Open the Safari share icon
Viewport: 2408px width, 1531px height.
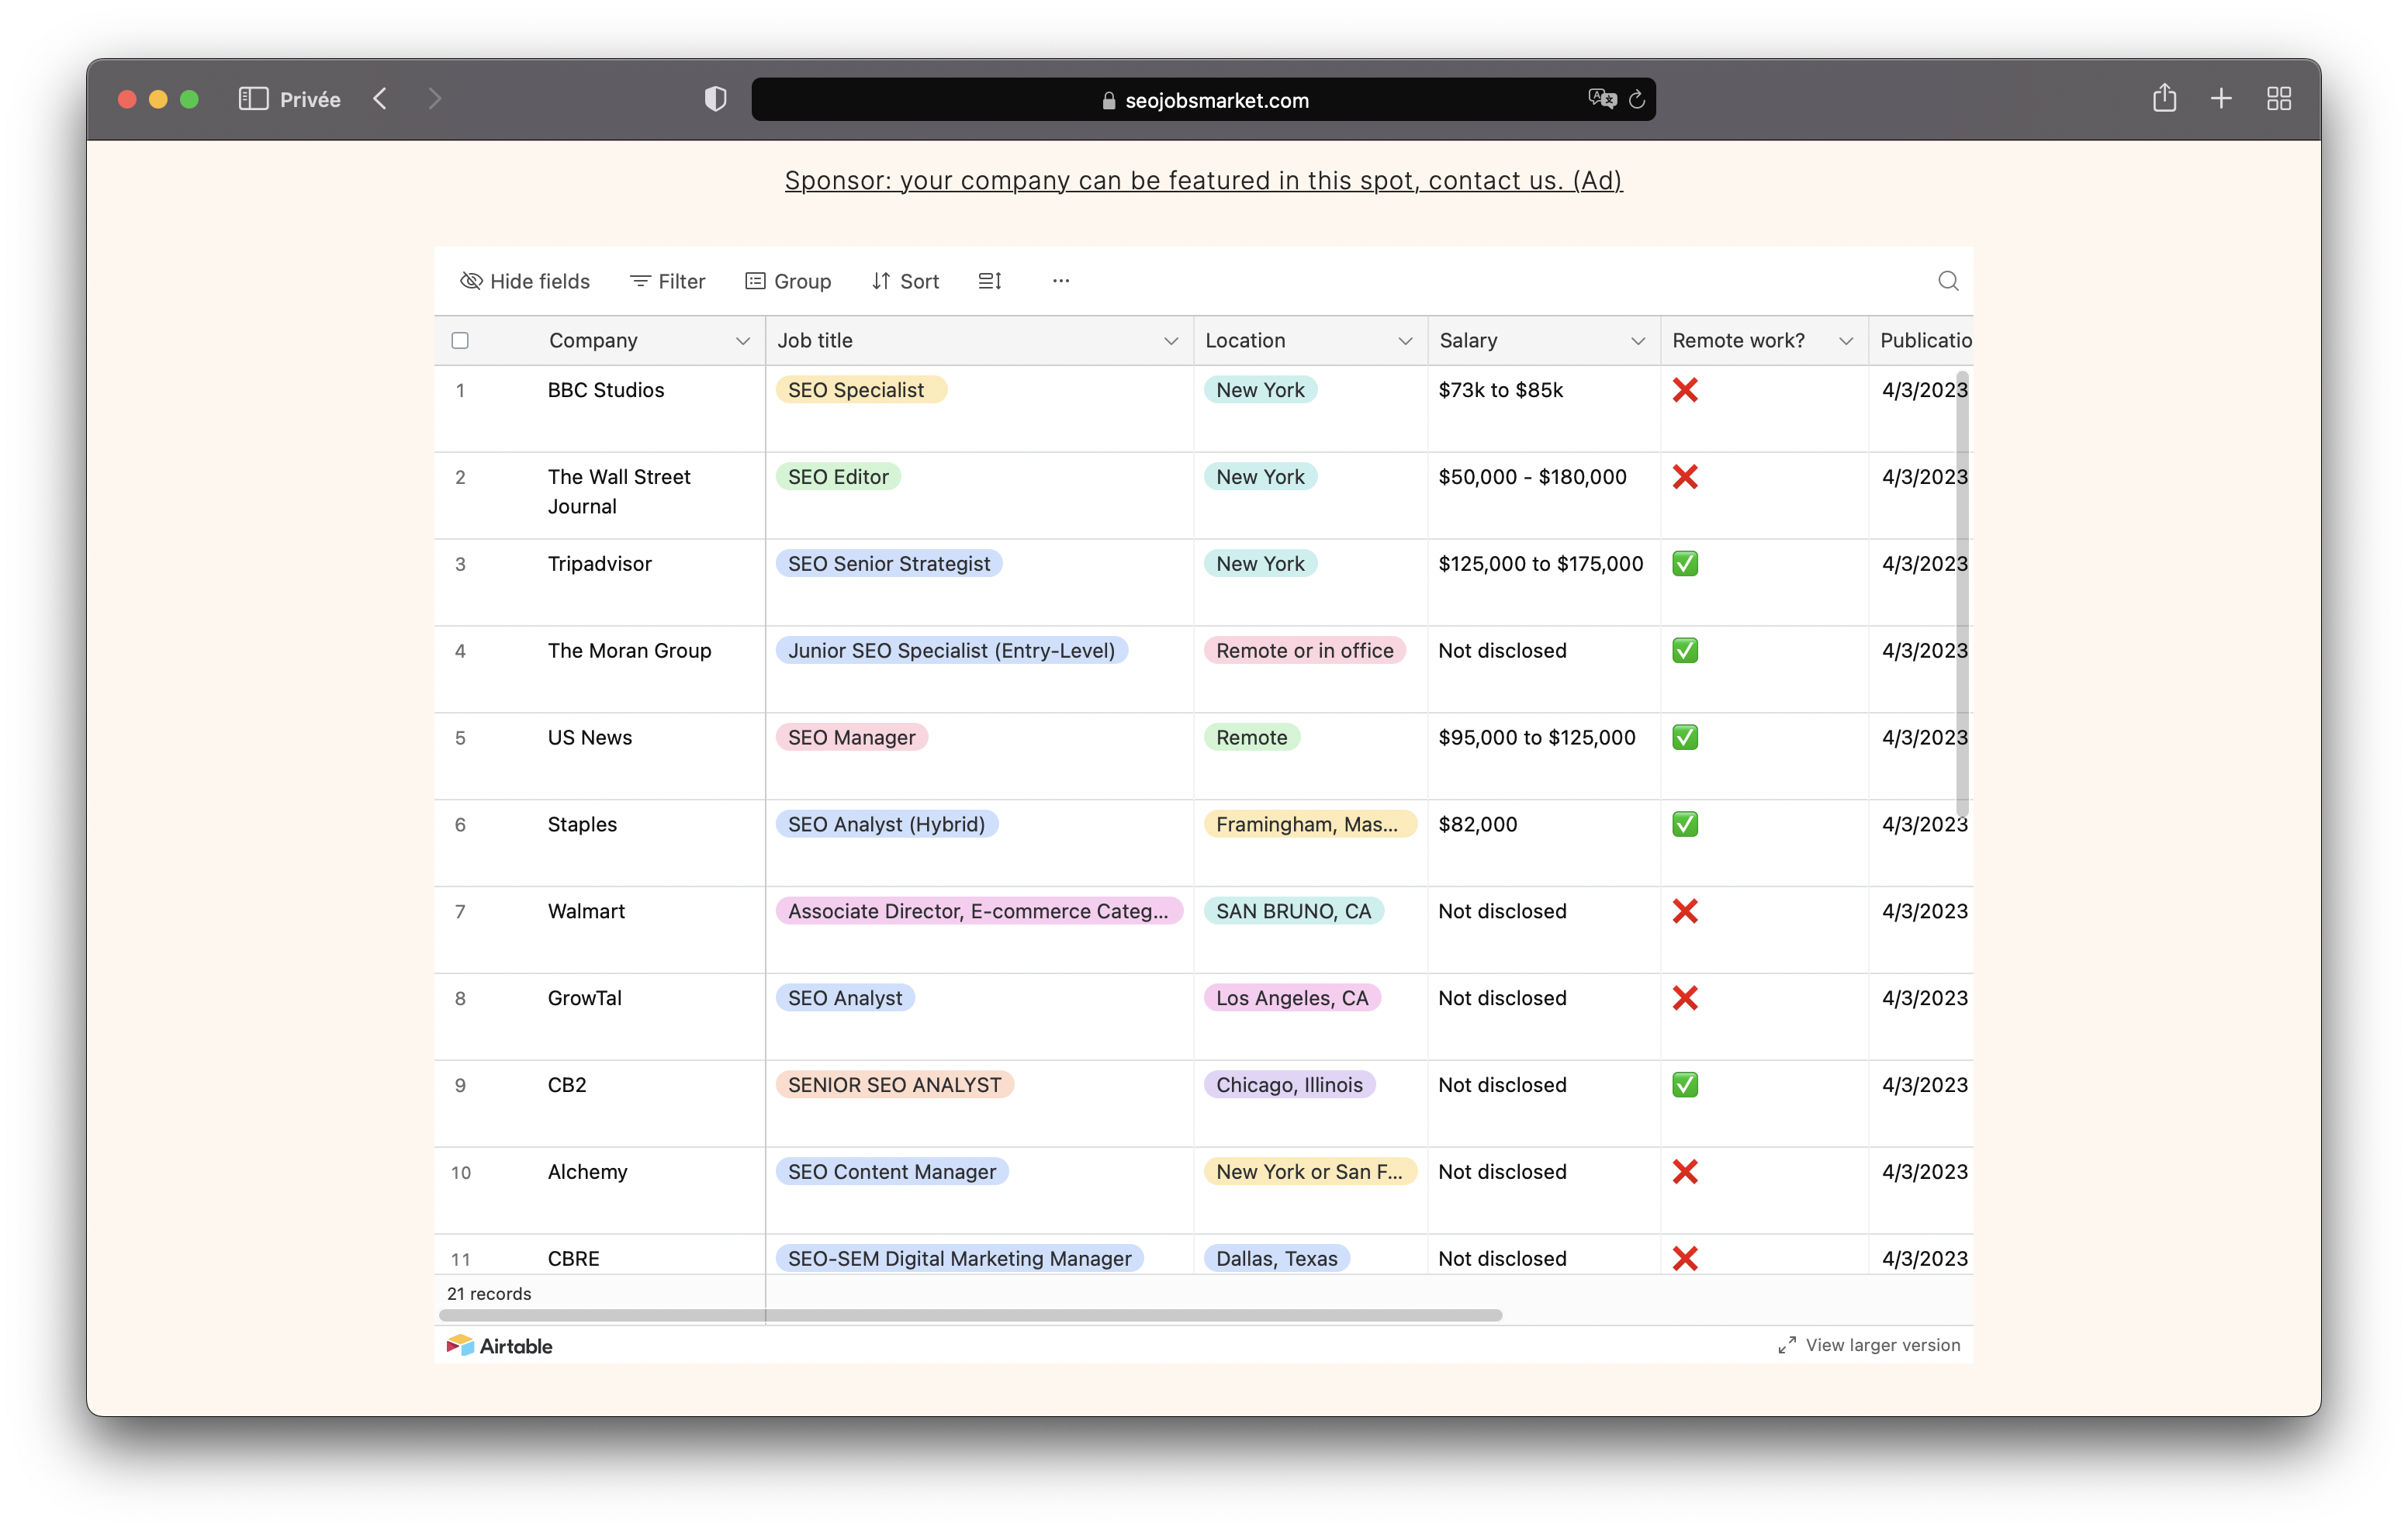click(2164, 97)
